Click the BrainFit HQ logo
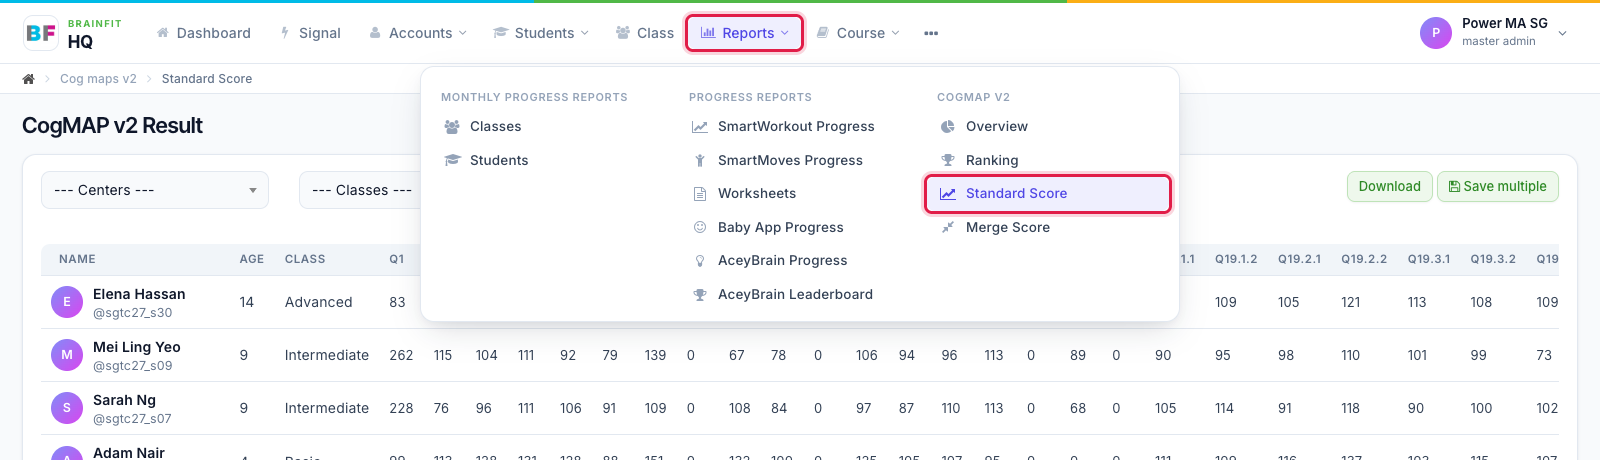The height and width of the screenshot is (460, 1600). 73,33
